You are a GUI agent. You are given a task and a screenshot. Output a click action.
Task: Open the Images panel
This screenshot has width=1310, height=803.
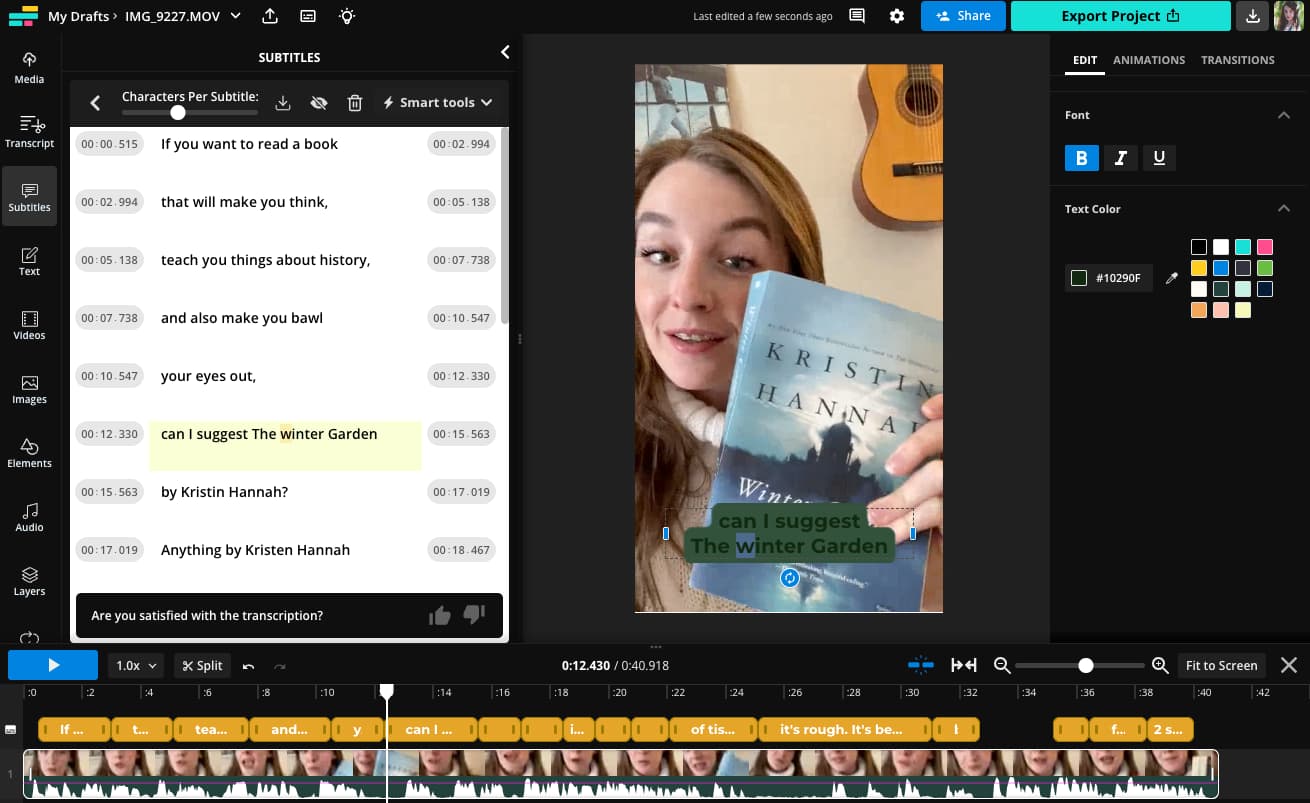29,388
